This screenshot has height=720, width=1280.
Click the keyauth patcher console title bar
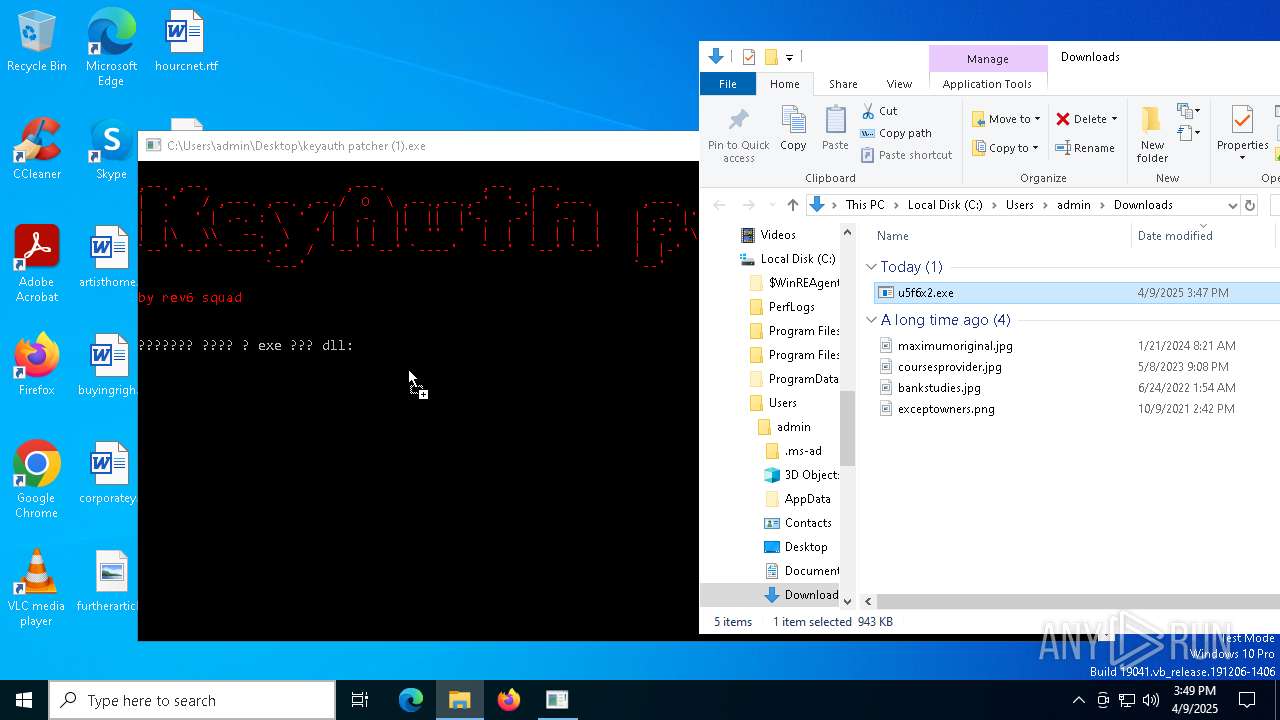(x=418, y=146)
